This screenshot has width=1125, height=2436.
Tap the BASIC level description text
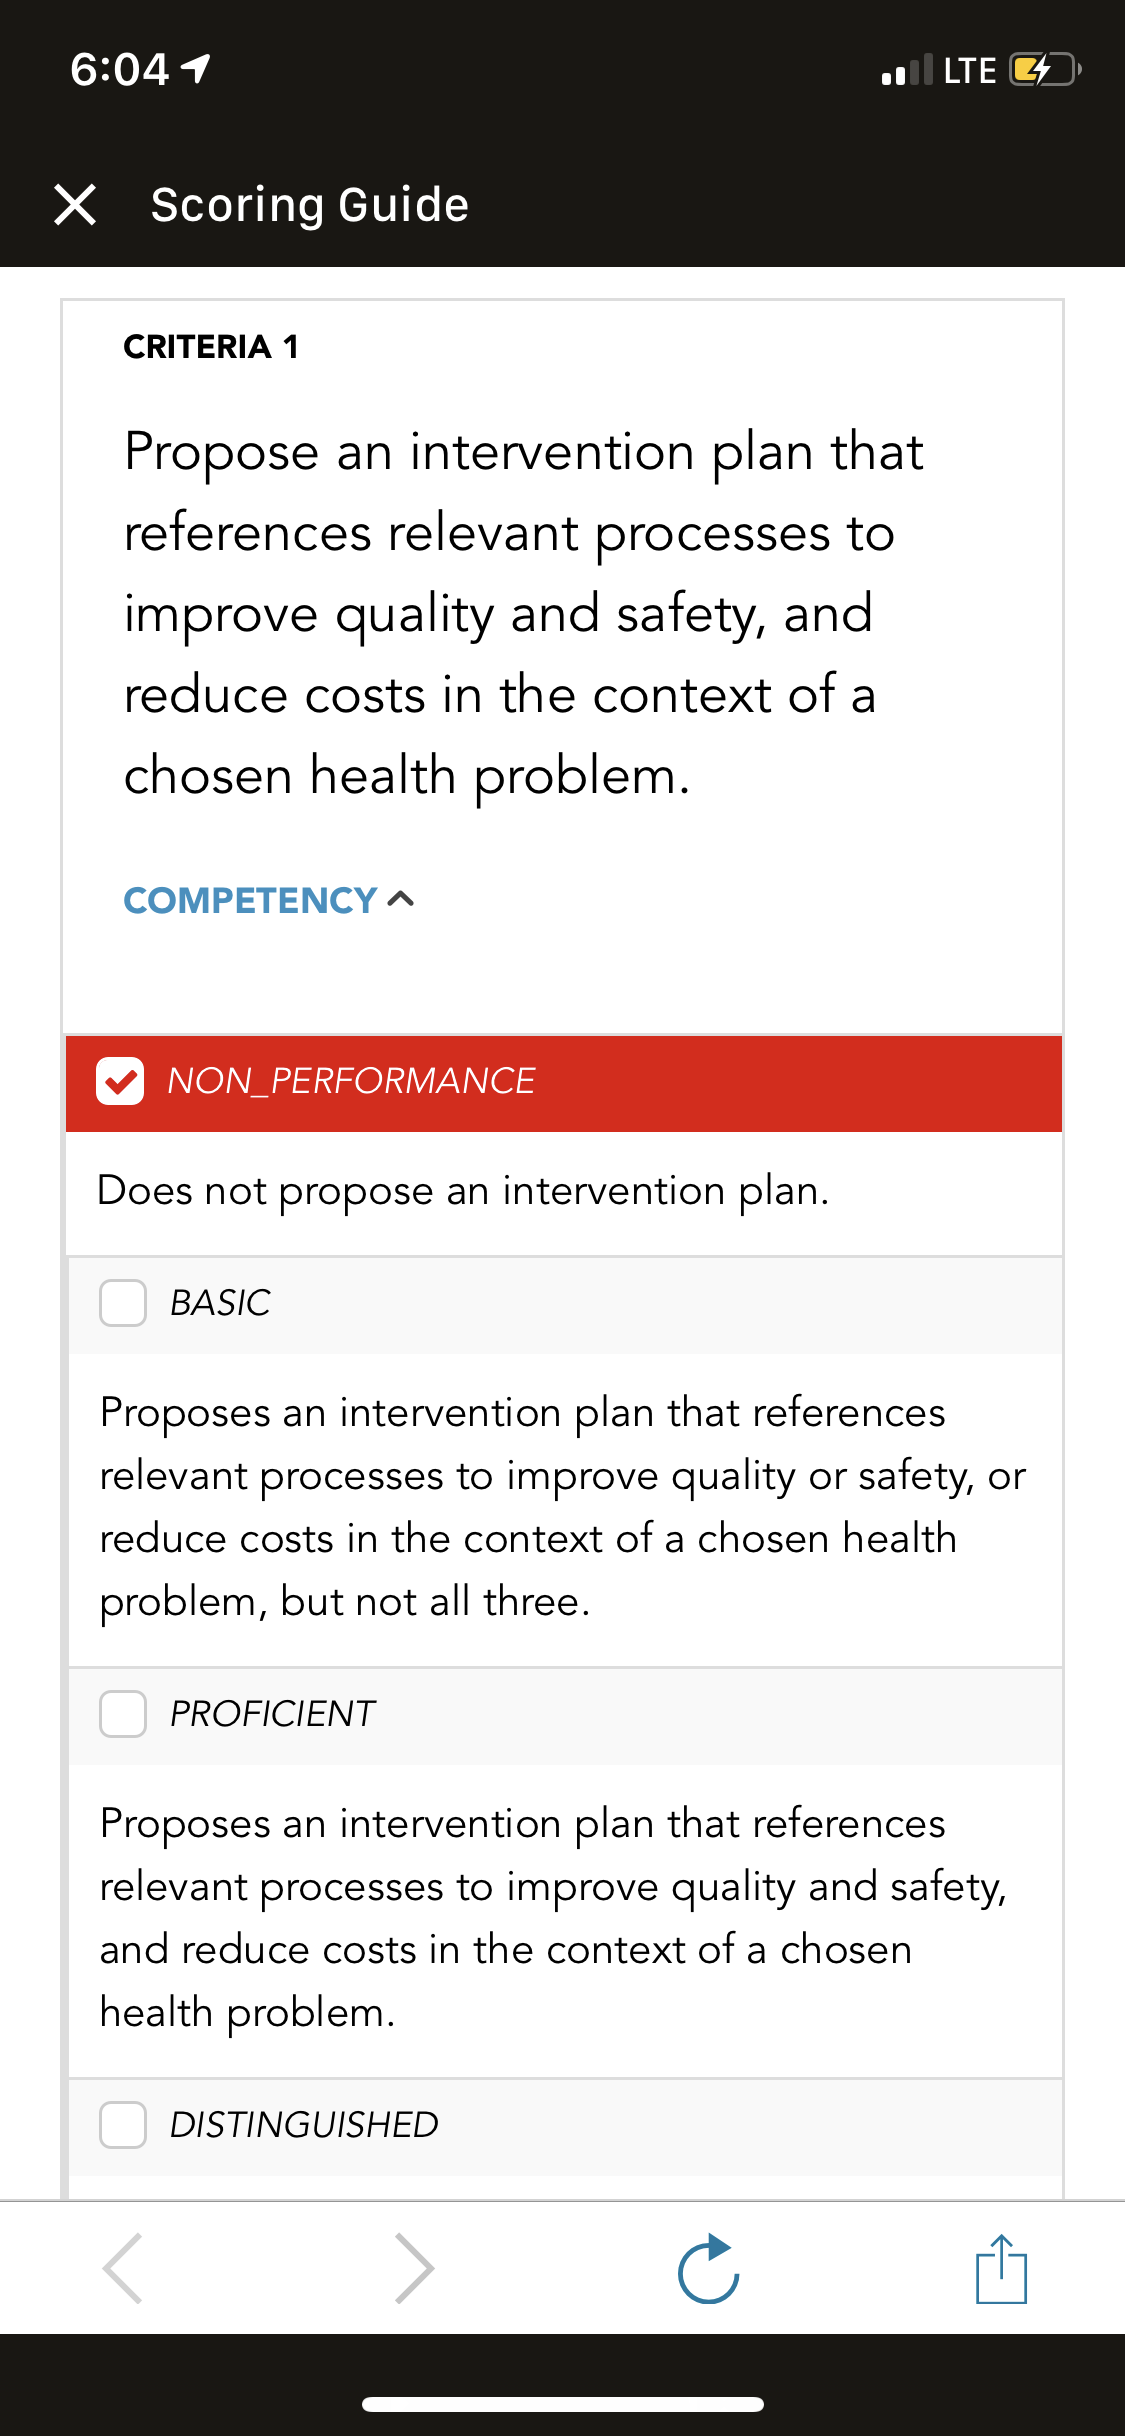click(x=563, y=1507)
